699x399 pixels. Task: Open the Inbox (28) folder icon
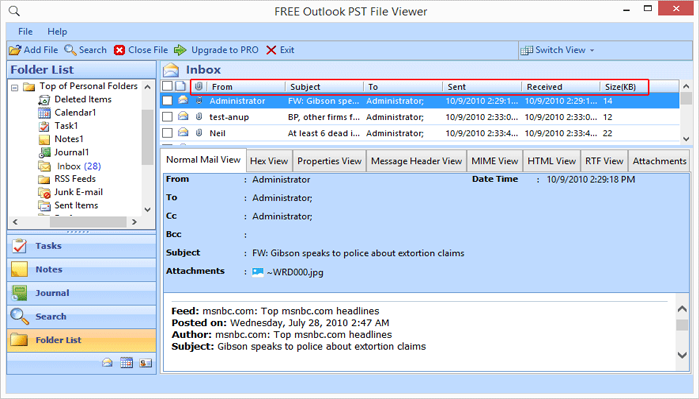click(x=44, y=166)
